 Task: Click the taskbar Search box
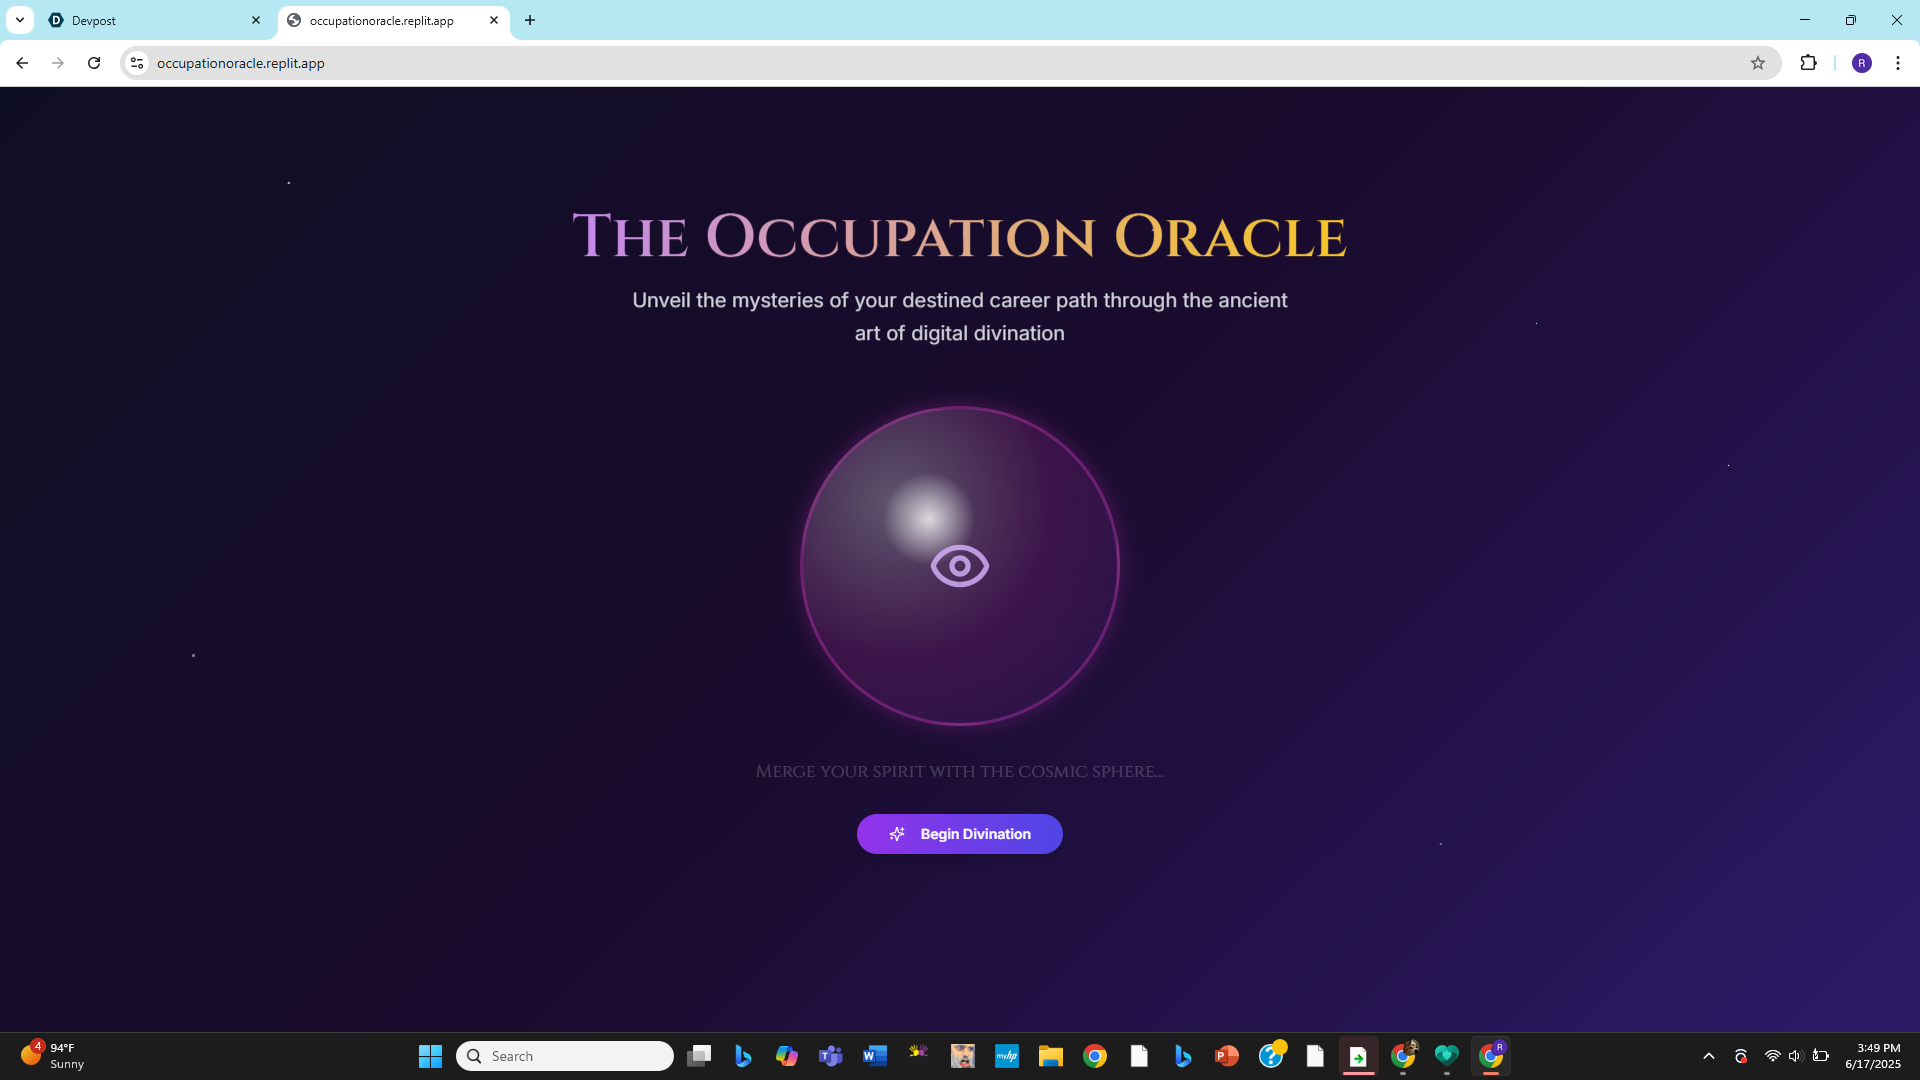coord(565,1056)
